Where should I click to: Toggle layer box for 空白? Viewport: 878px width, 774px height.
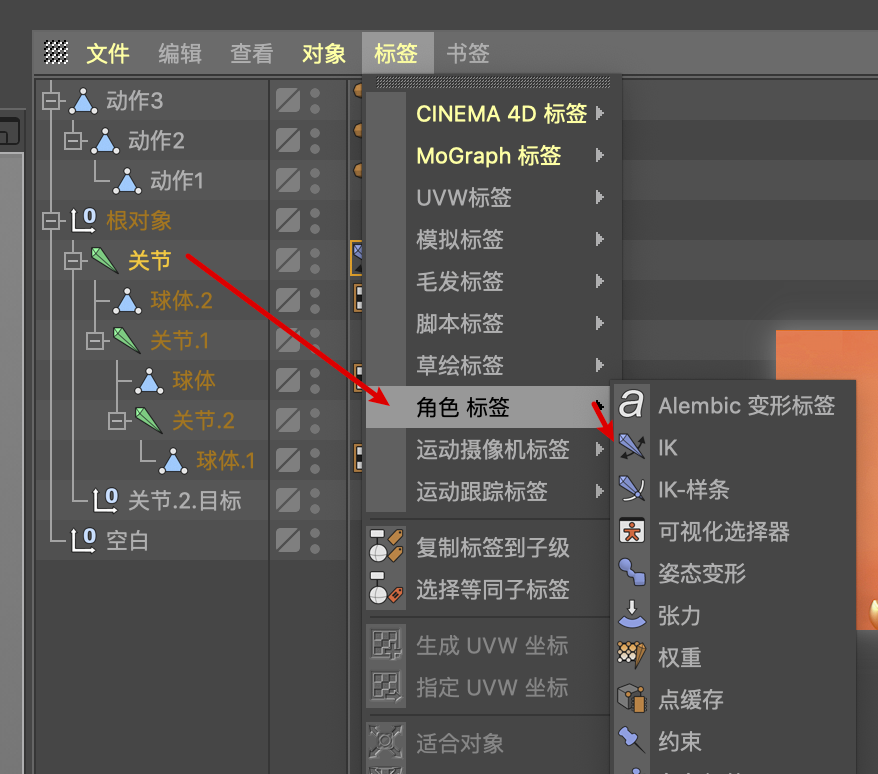point(288,540)
